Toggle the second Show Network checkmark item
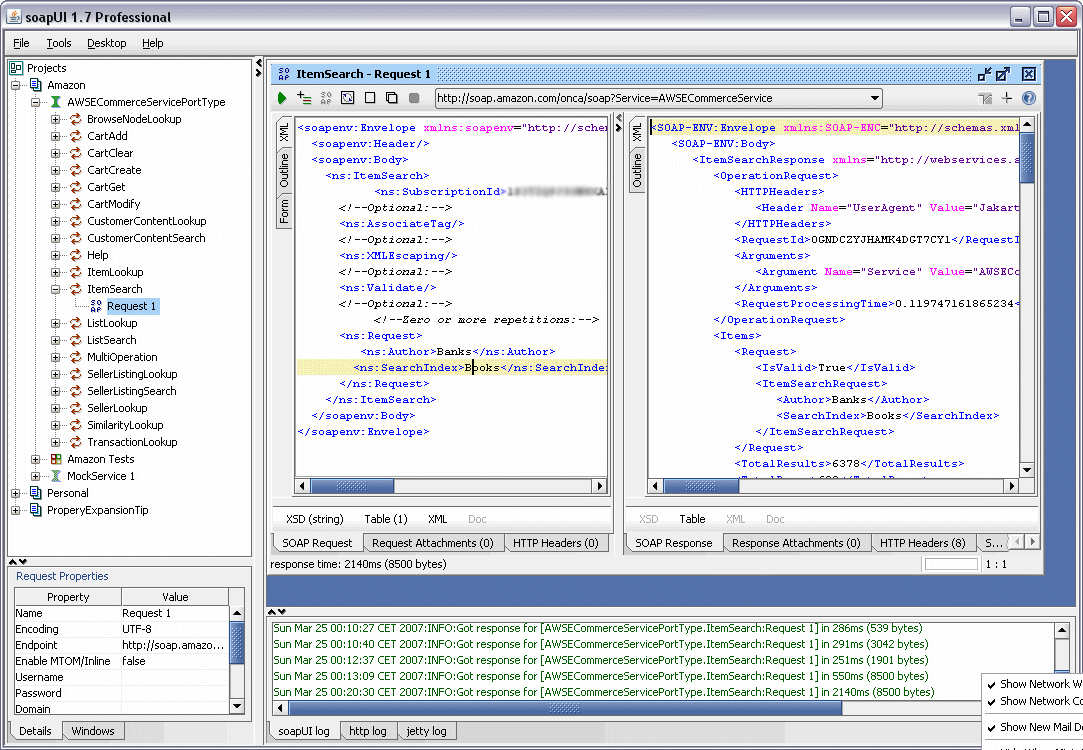The width and height of the screenshot is (1083, 750). coord(1040,701)
